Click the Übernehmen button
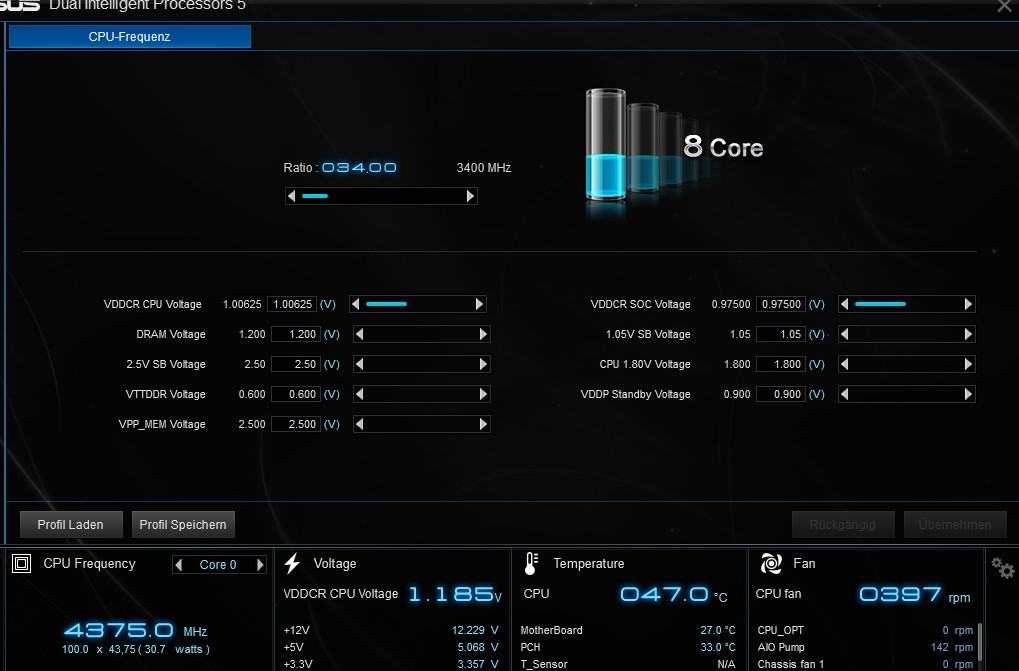Image resolution: width=1019 pixels, height=671 pixels. click(x=955, y=524)
